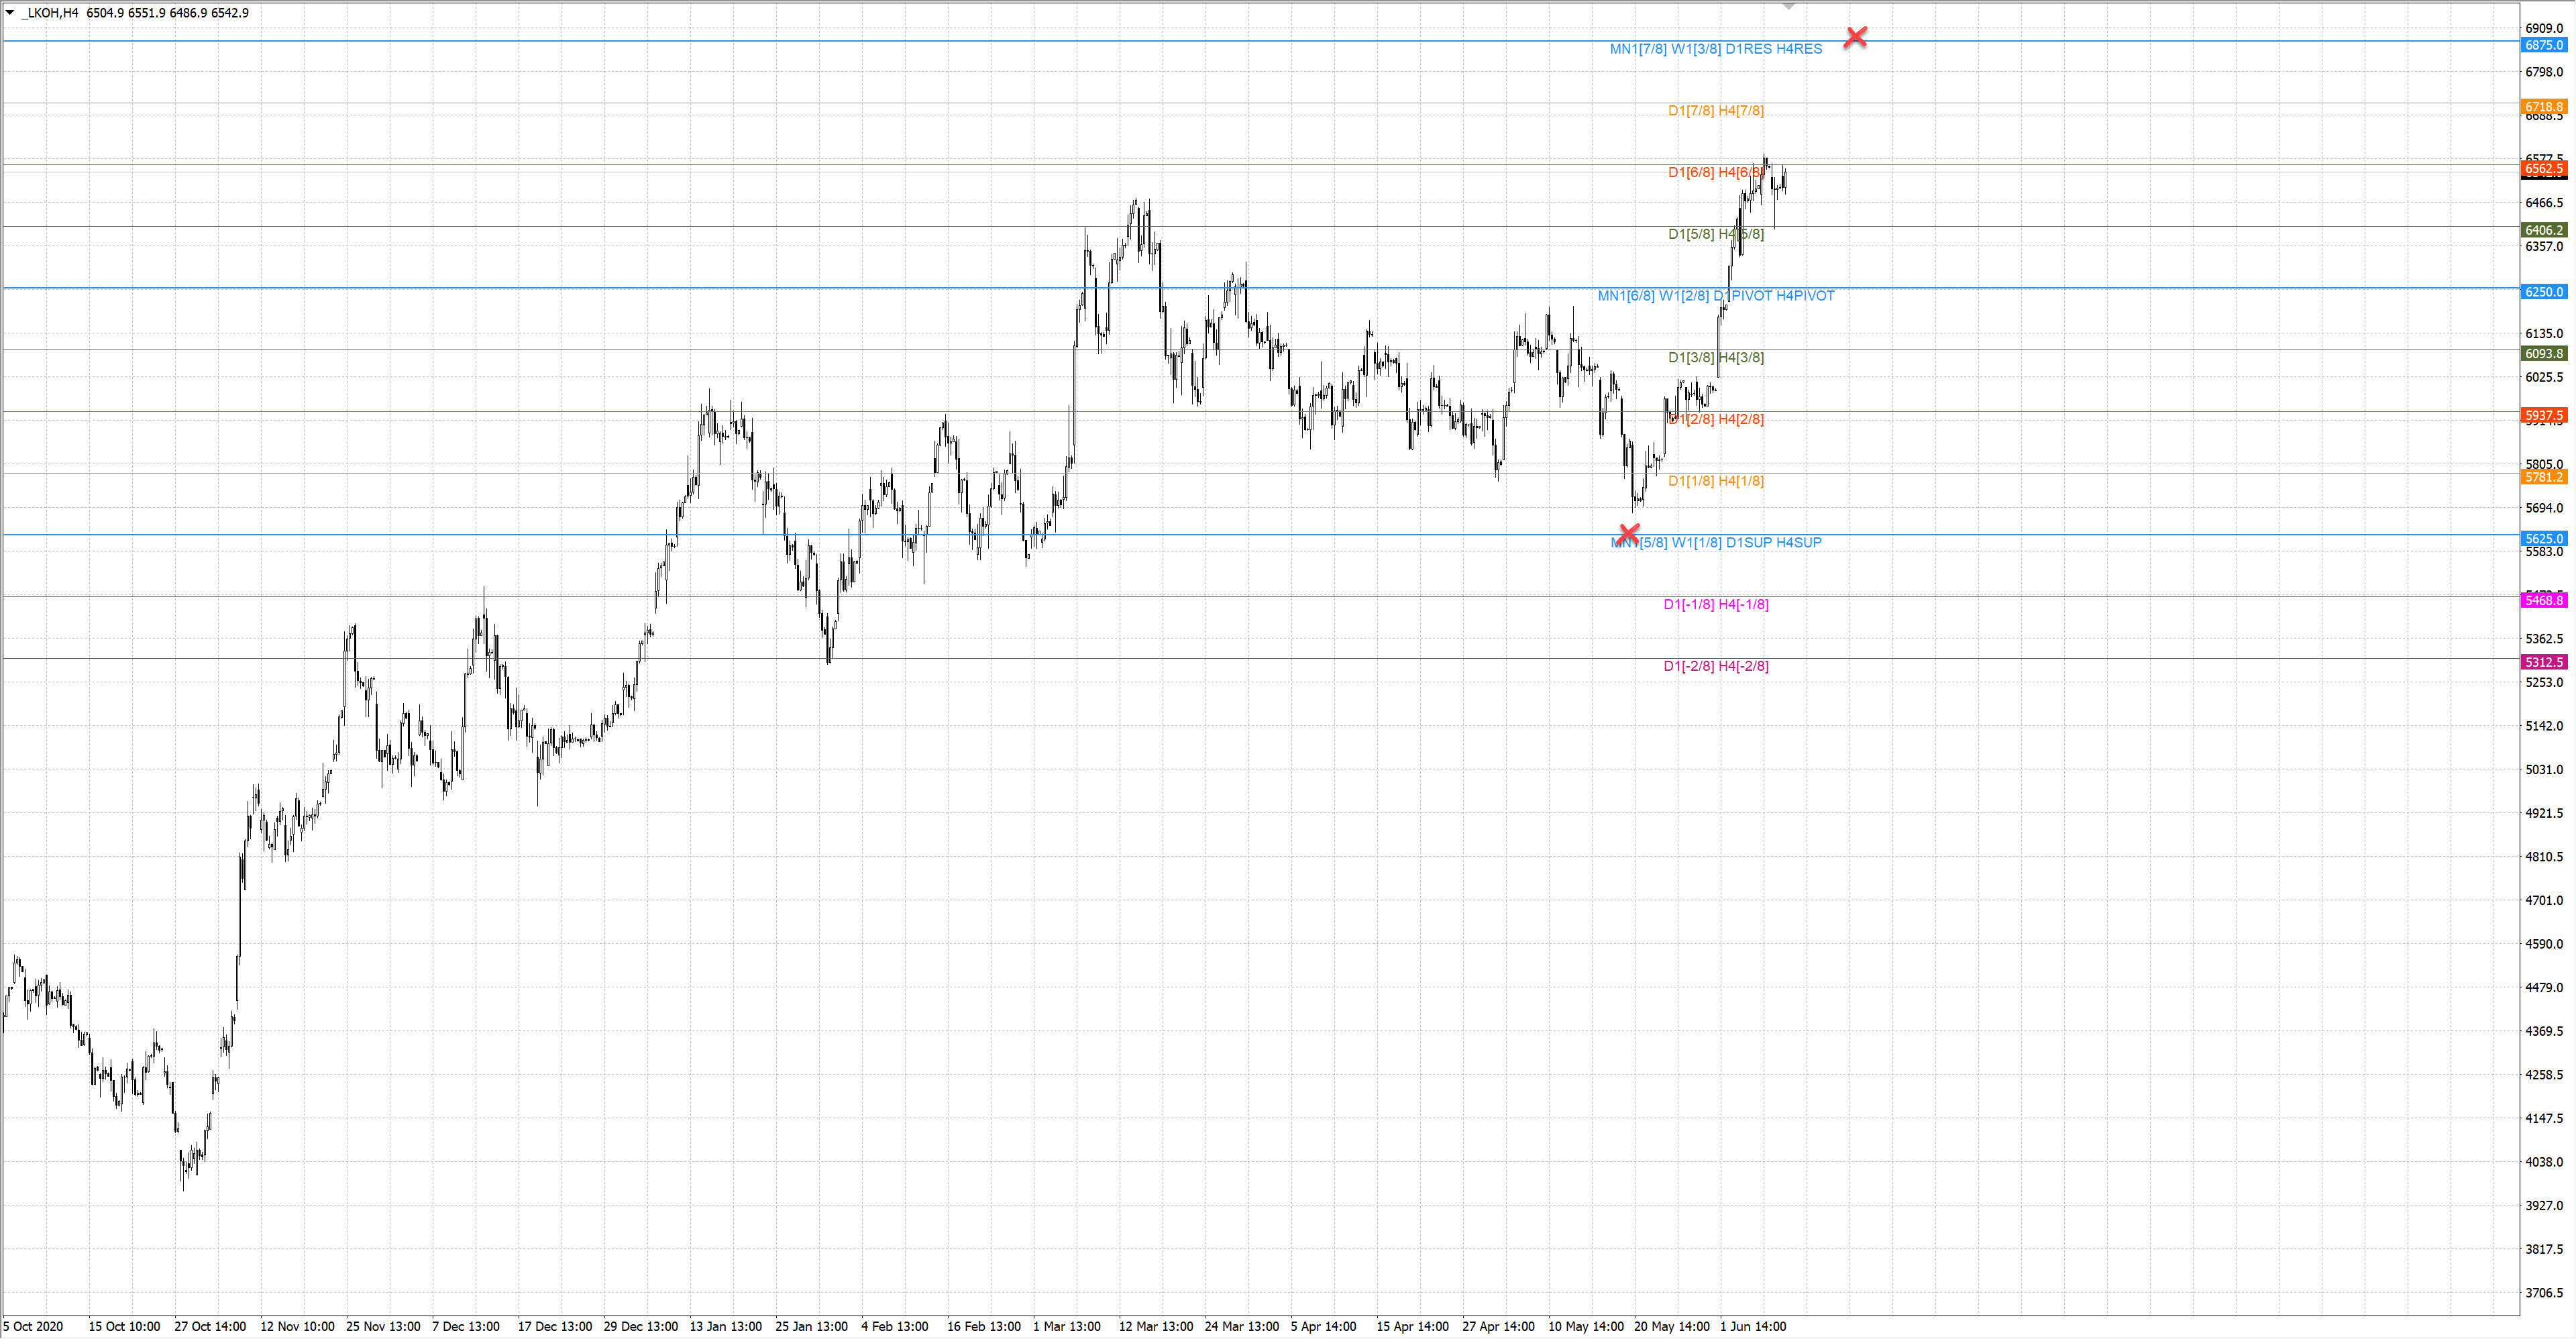Click the _LKOH,H4 symbol title text
The width and height of the screenshot is (2576, 1339).
click(x=50, y=13)
